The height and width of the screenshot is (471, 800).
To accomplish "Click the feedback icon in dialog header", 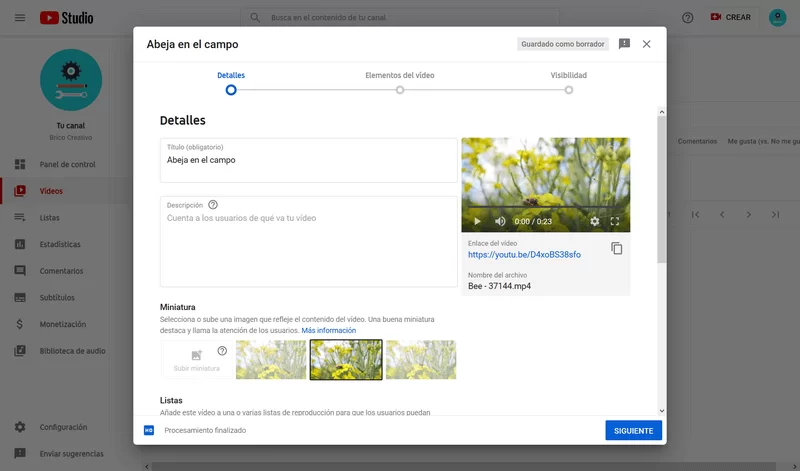I will pyautogui.click(x=624, y=44).
